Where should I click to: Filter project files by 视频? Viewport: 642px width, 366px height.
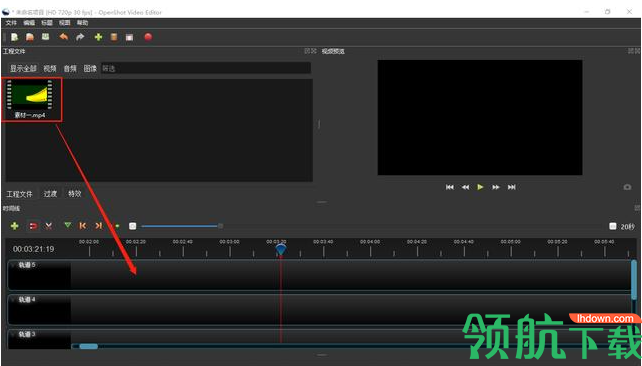pos(50,68)
